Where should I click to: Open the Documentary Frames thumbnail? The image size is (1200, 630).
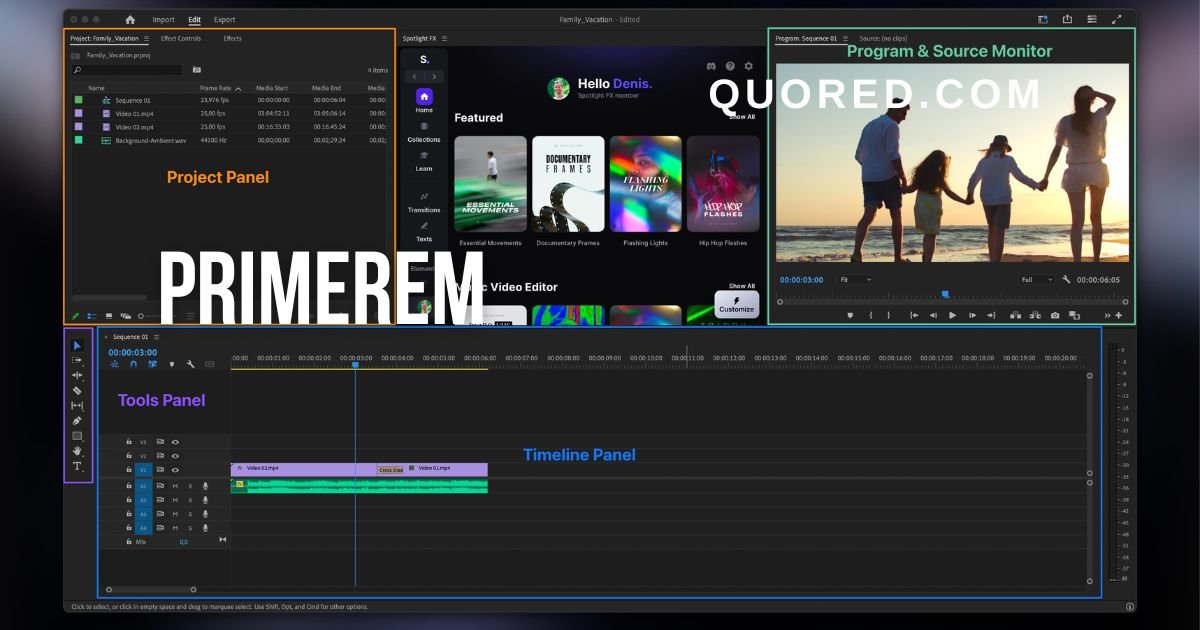(568, 184)
